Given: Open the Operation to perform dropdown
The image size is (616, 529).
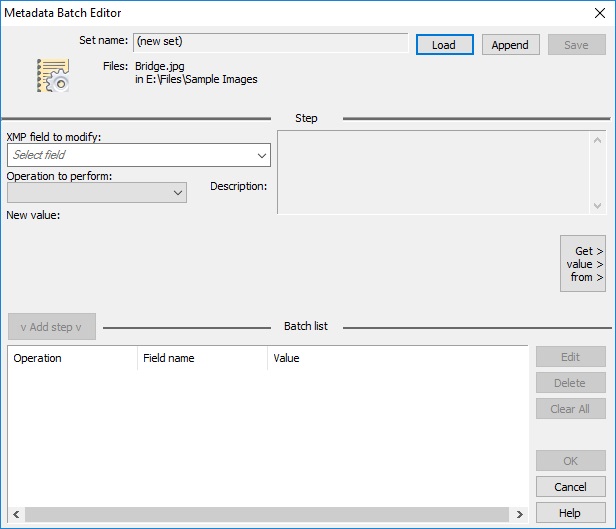Looking at the screenshot, I should tap(97, 192).
